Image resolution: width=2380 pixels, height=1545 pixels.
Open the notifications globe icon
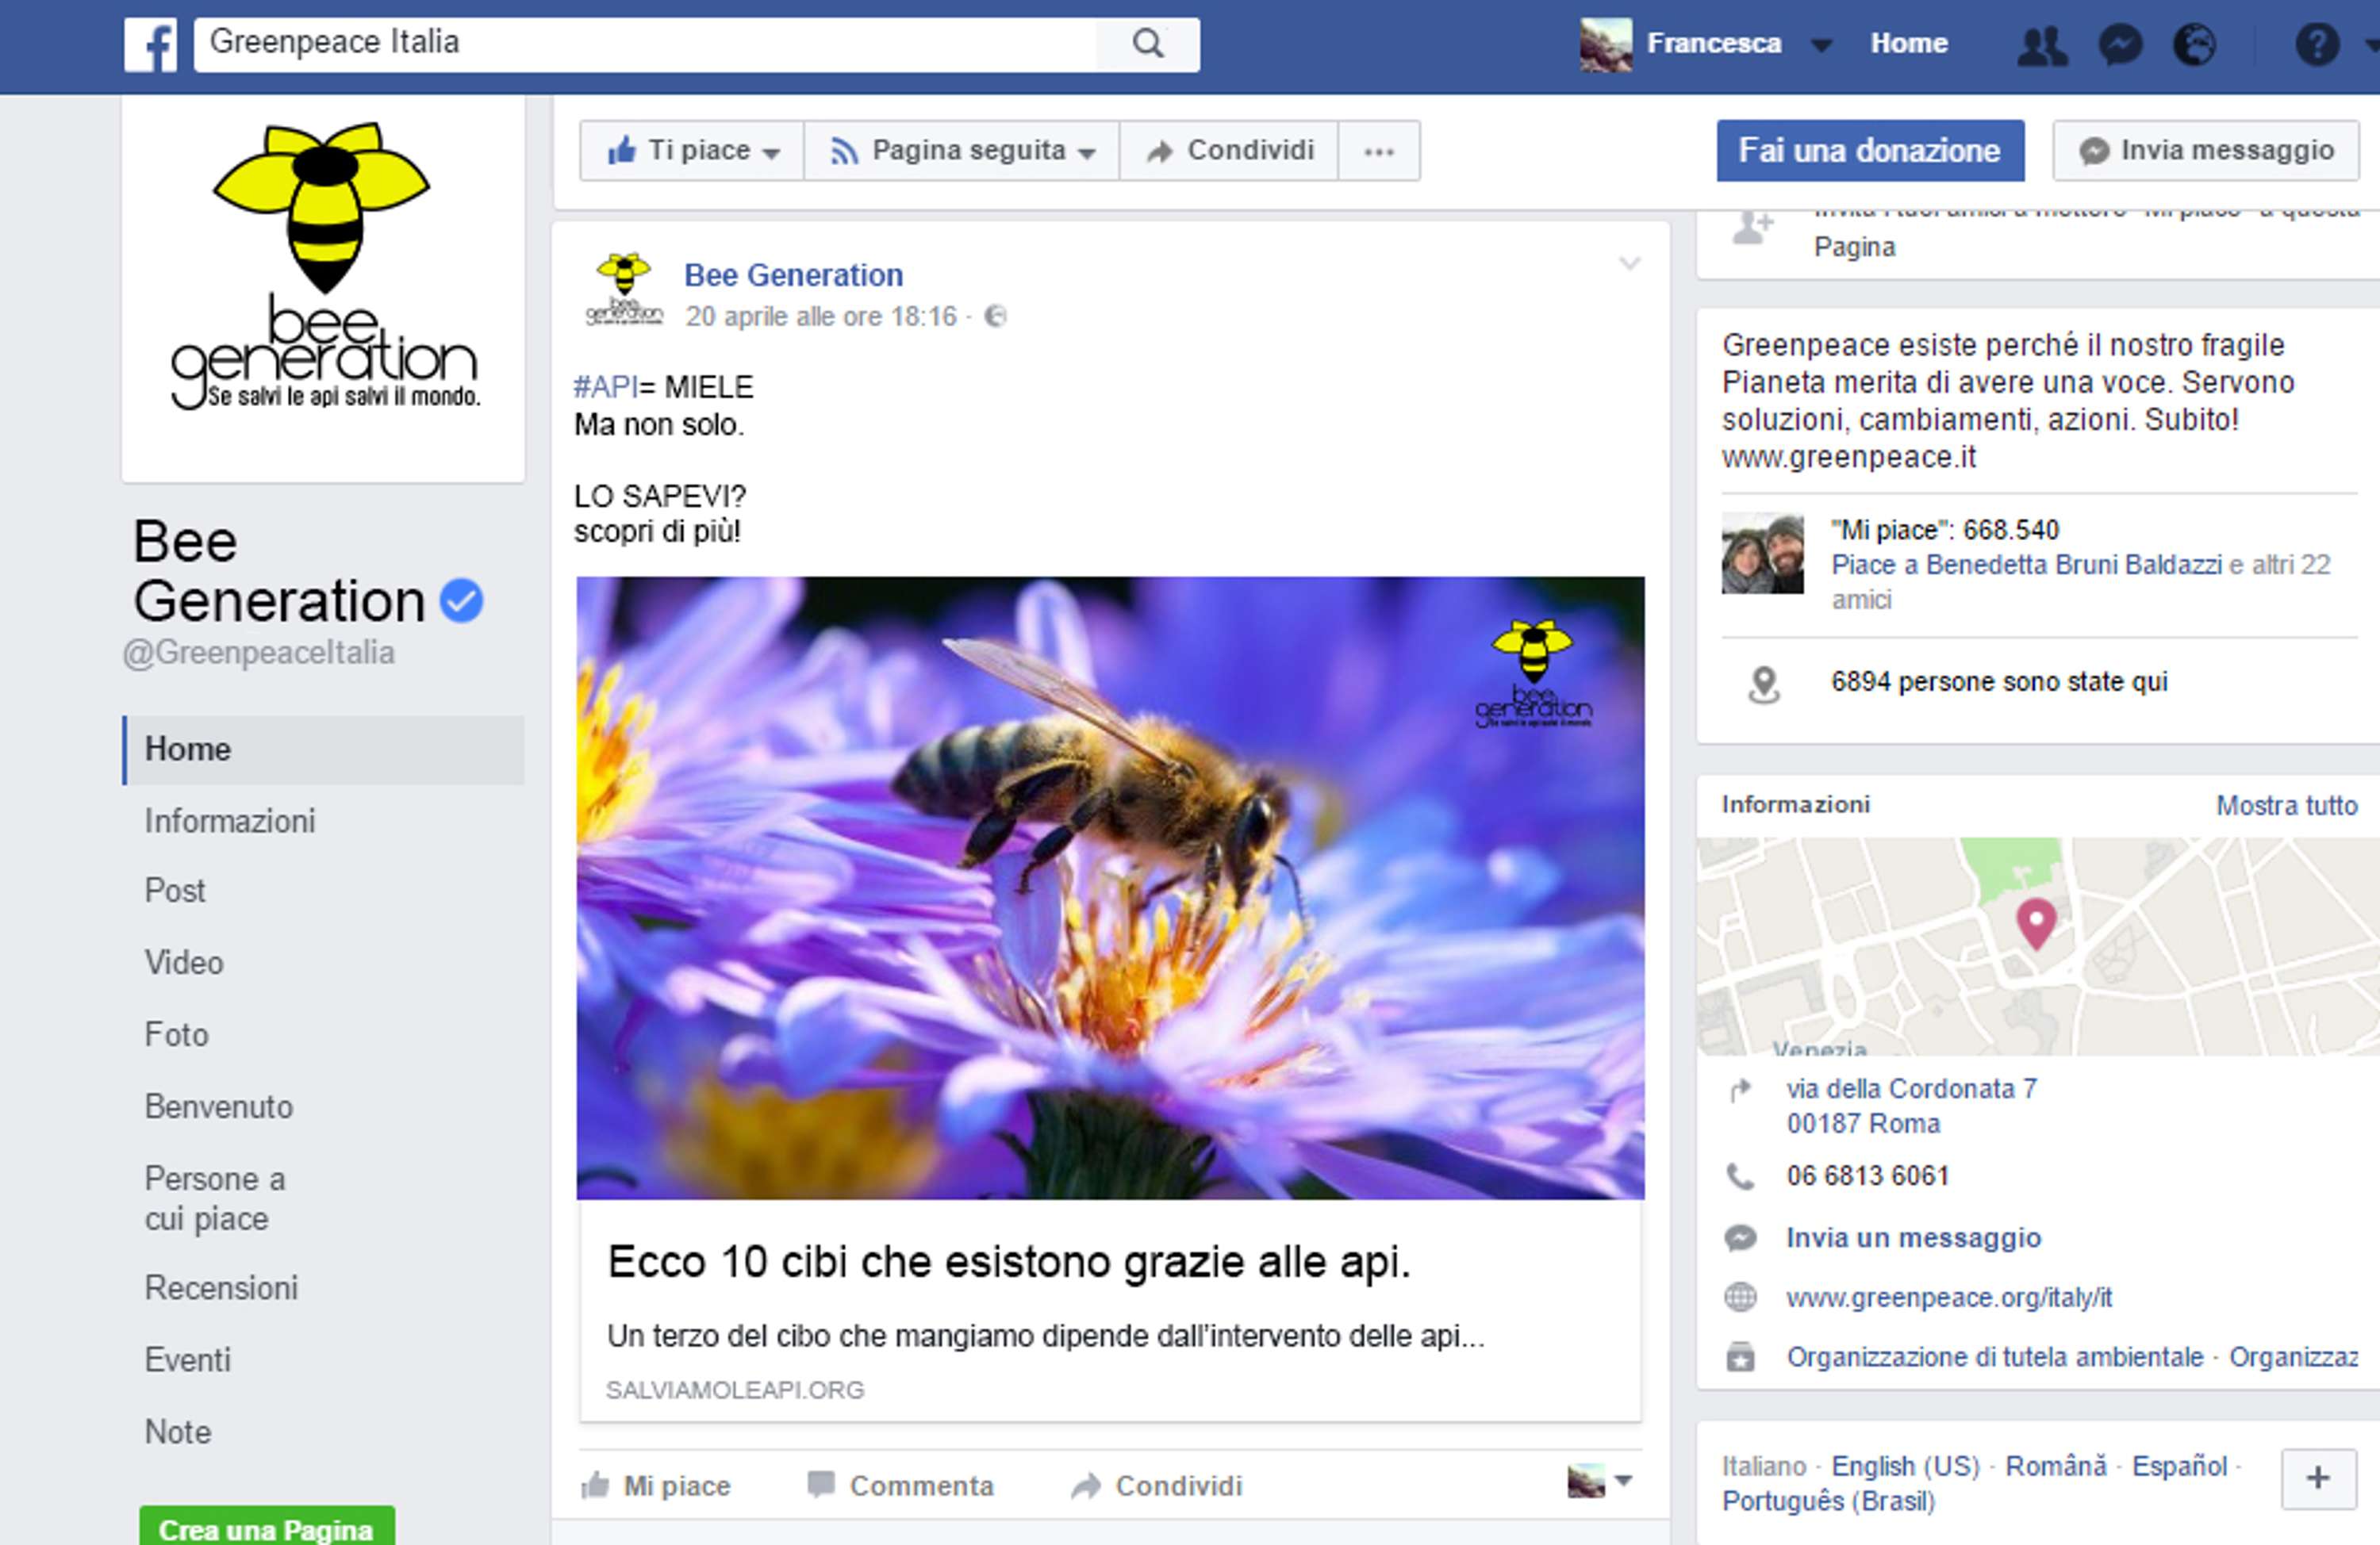2194,45
